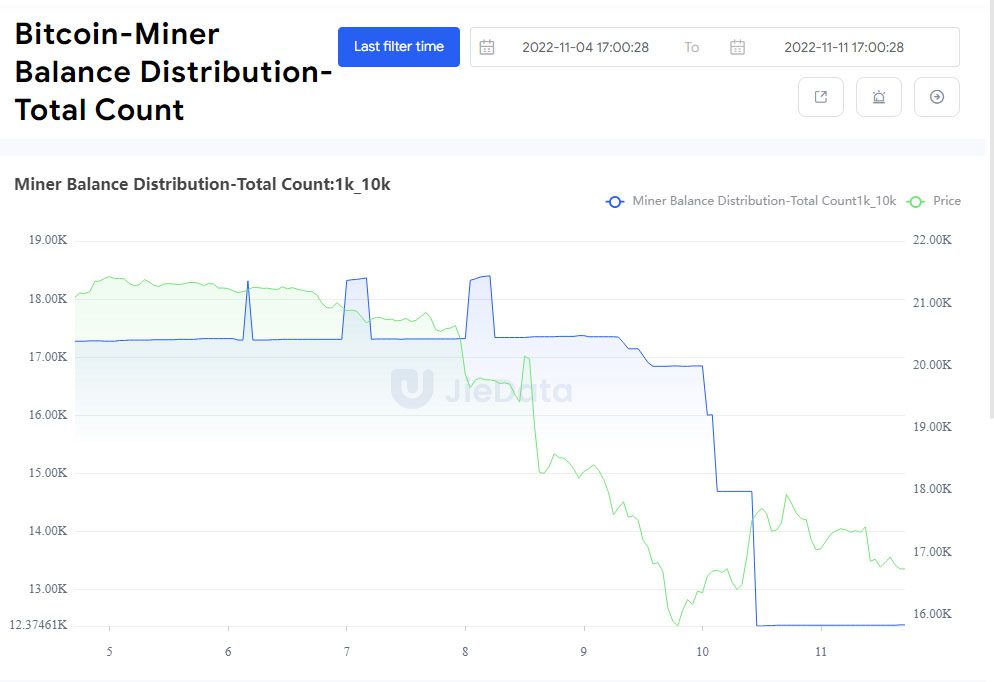The height and width of the screenshot is (682, 994).
Task: Click x-axis label 9
Action: coord(584,652)
